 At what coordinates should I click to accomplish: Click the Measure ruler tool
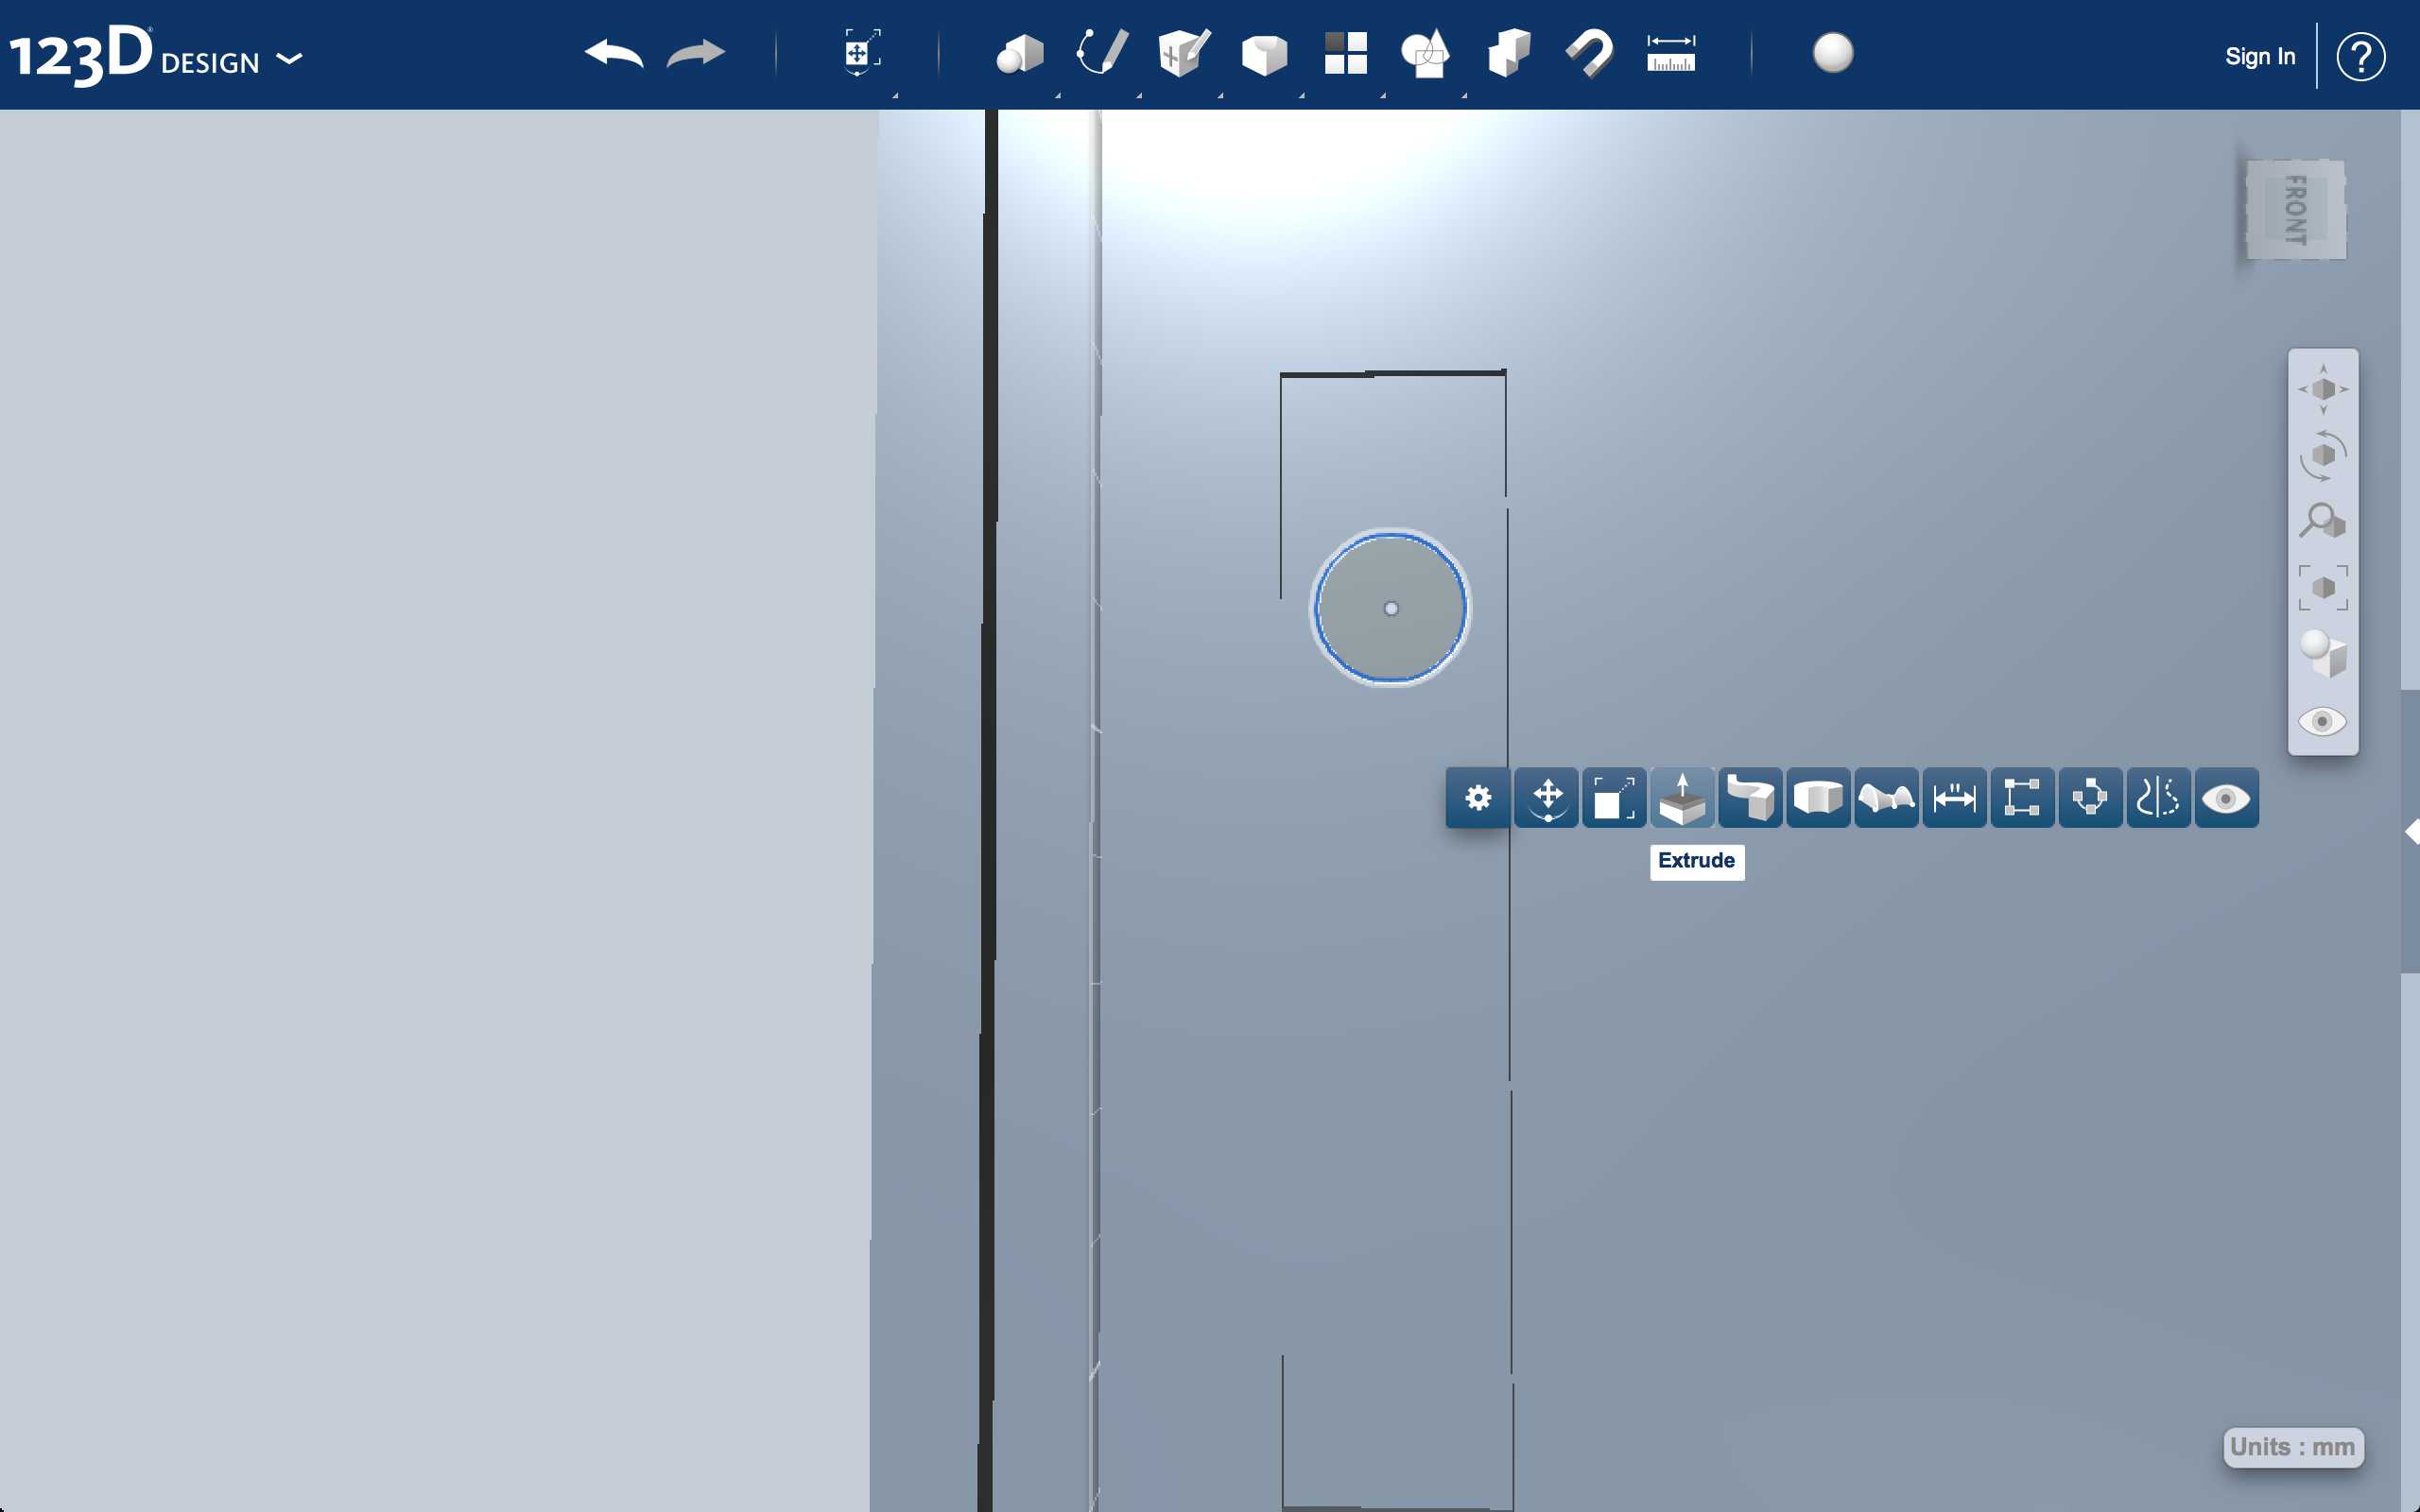1670,54
